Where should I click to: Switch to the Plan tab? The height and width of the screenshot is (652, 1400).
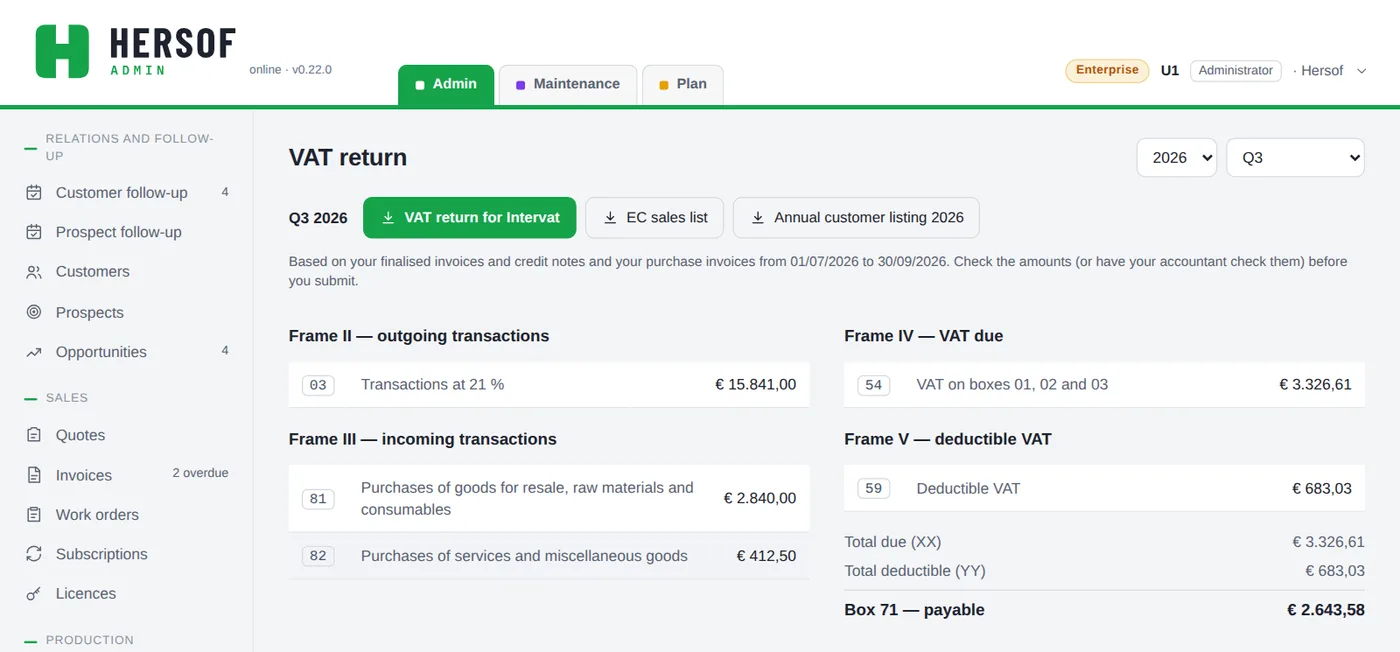(683, 85)
